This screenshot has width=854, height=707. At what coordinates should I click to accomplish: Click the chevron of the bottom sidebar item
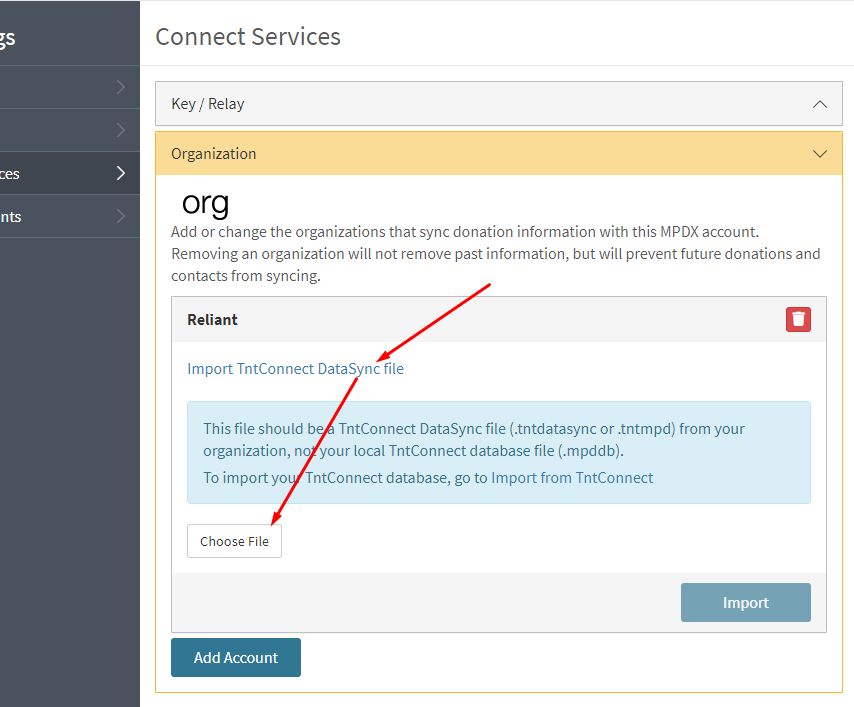(x=121, y=216)
